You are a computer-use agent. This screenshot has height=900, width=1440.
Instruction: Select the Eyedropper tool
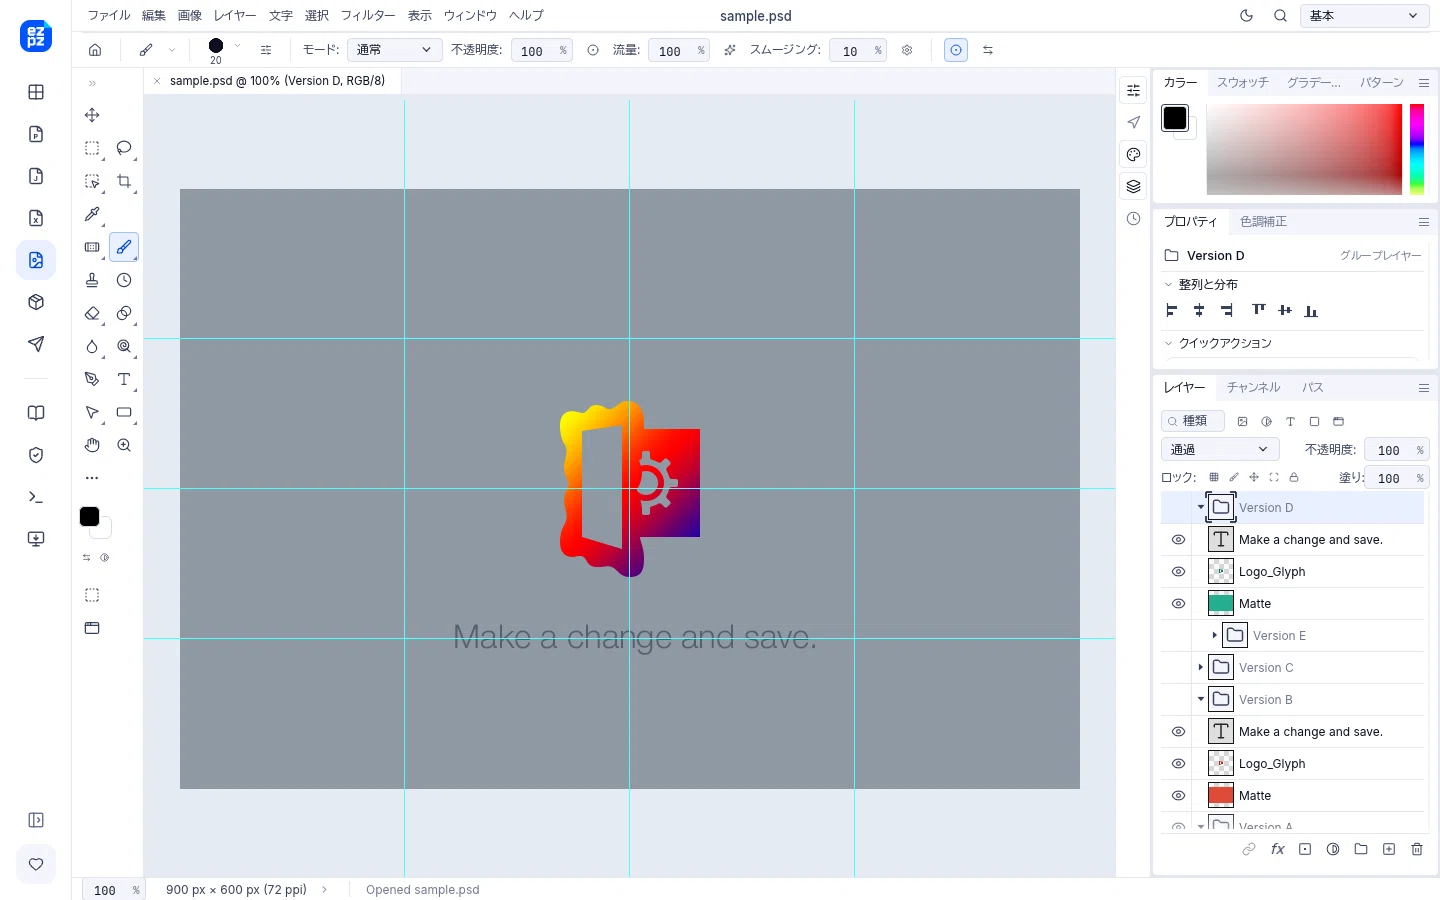(92, 214)
